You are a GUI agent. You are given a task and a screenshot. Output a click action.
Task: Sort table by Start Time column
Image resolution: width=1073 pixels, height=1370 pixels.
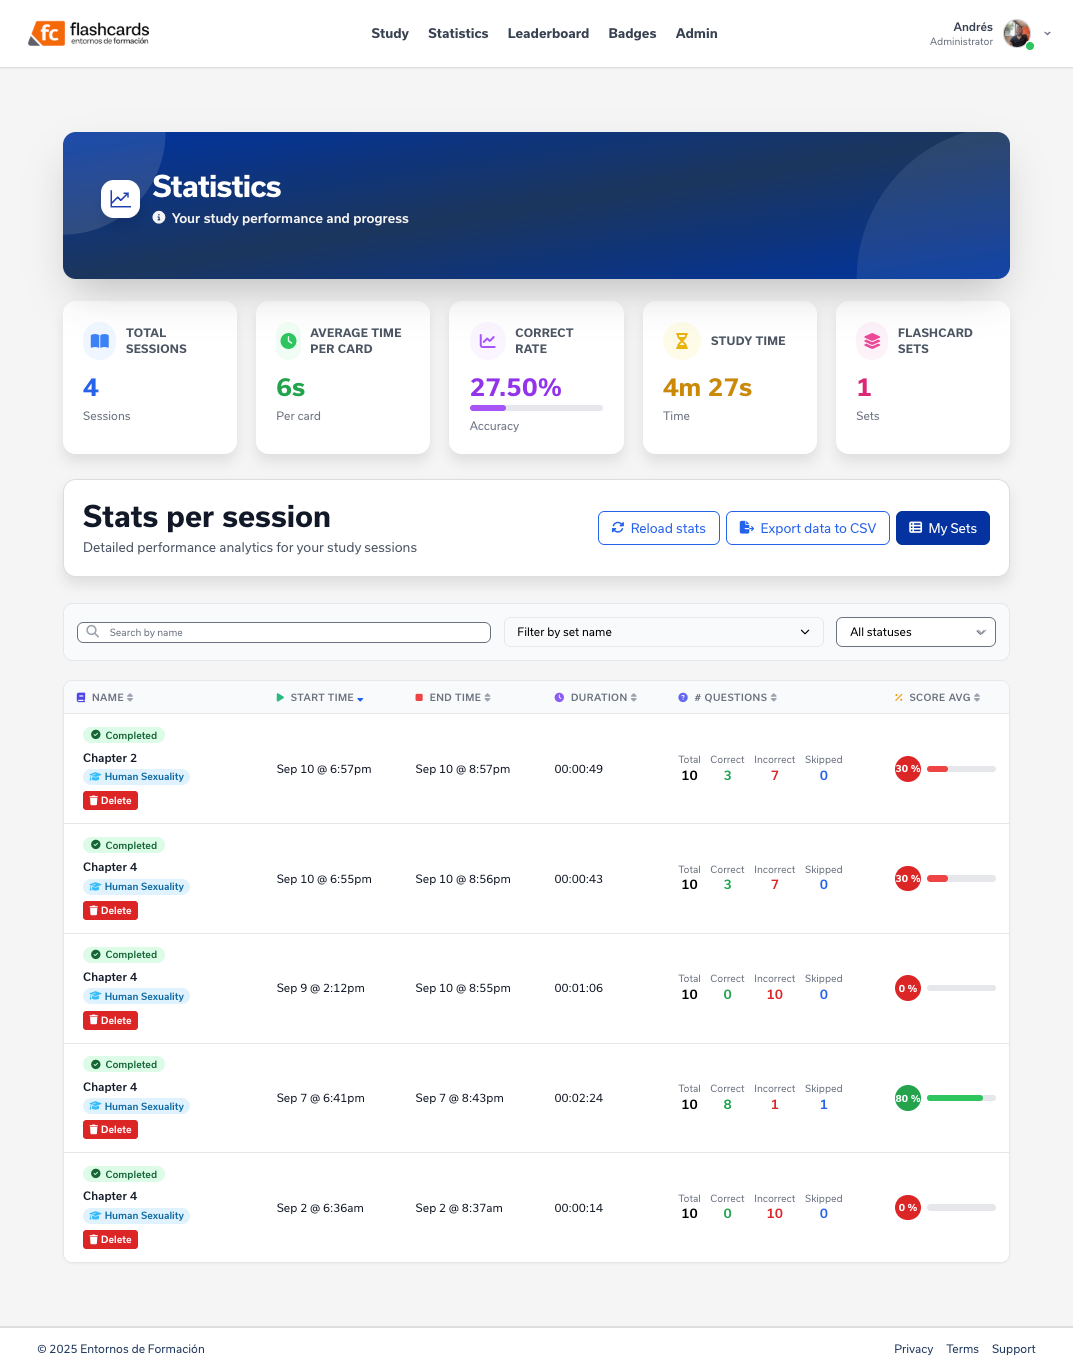pos(321,698)
